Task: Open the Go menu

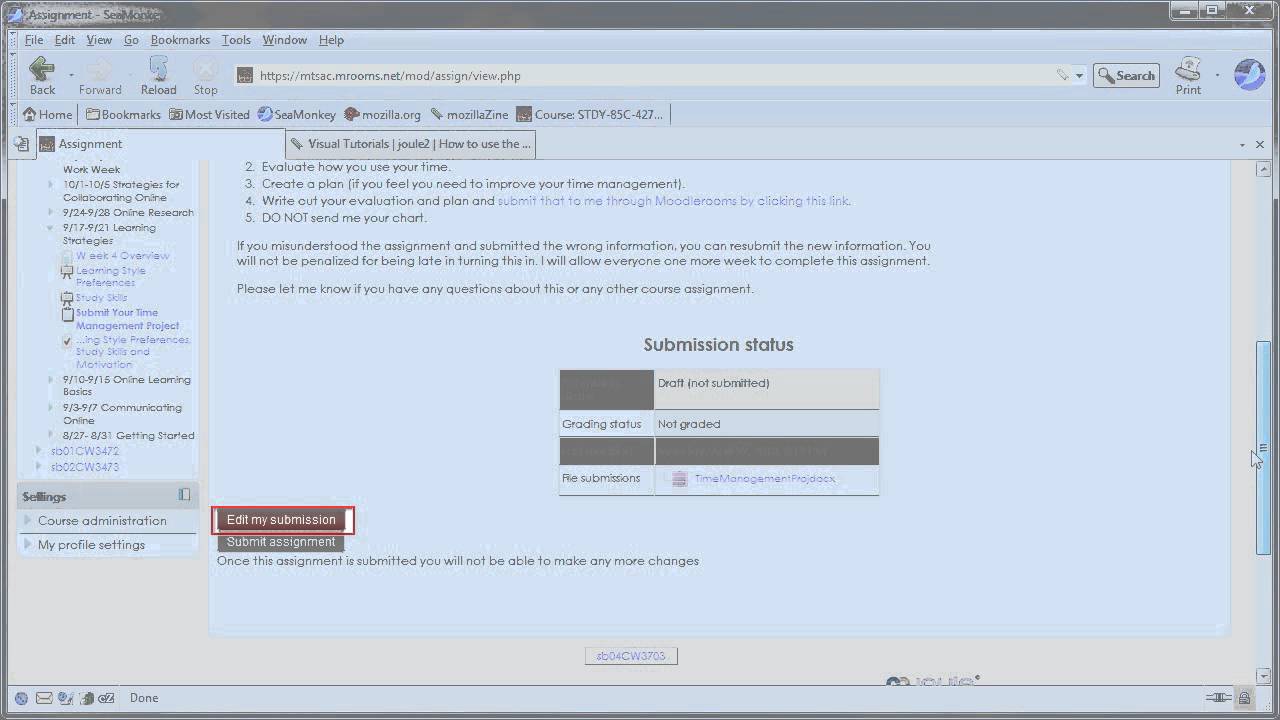Action: [131, 40]
